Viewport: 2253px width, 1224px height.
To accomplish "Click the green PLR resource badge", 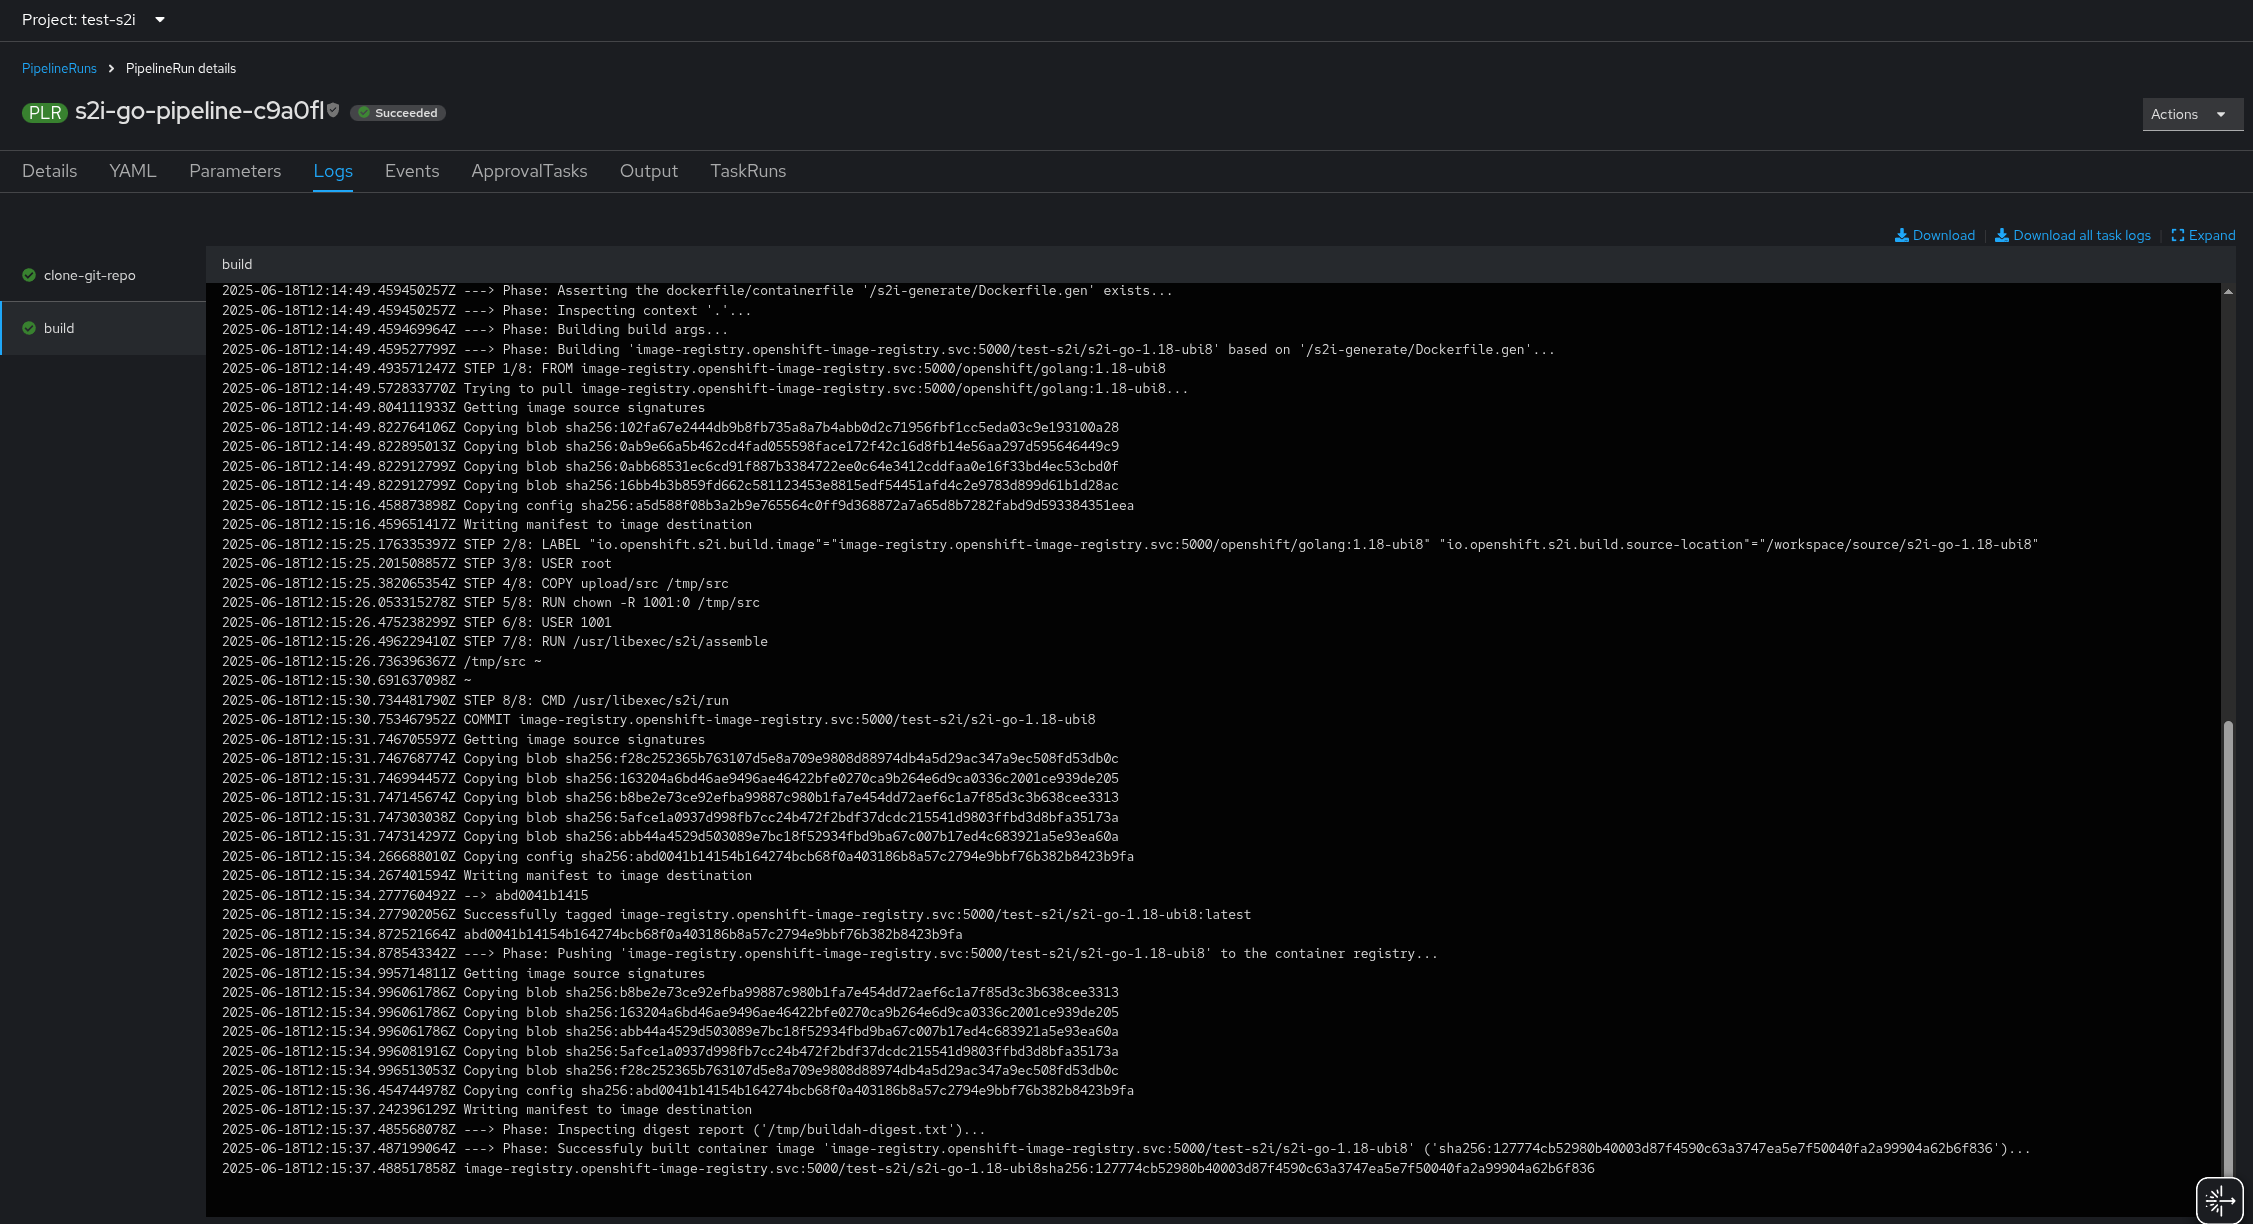I will click(44, 112).
